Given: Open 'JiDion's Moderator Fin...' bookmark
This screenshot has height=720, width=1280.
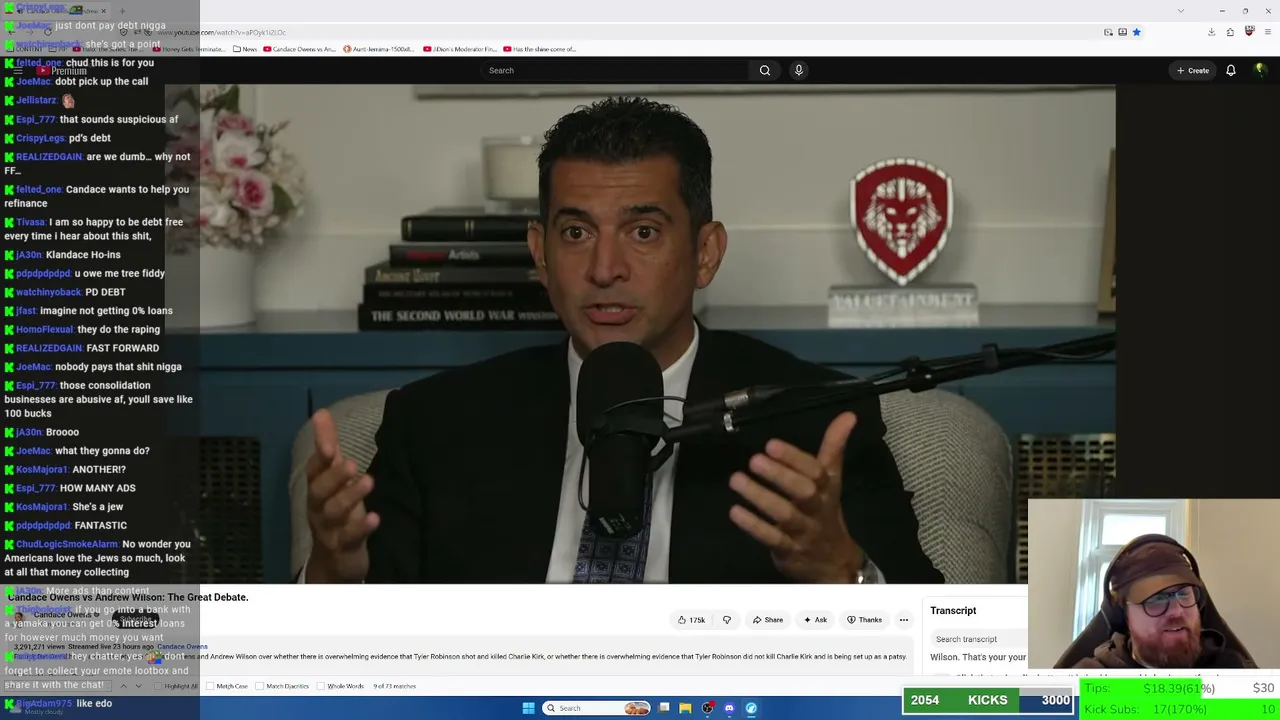Looking at the screenshot, I should pyautogui.click(x=459, y=49).
